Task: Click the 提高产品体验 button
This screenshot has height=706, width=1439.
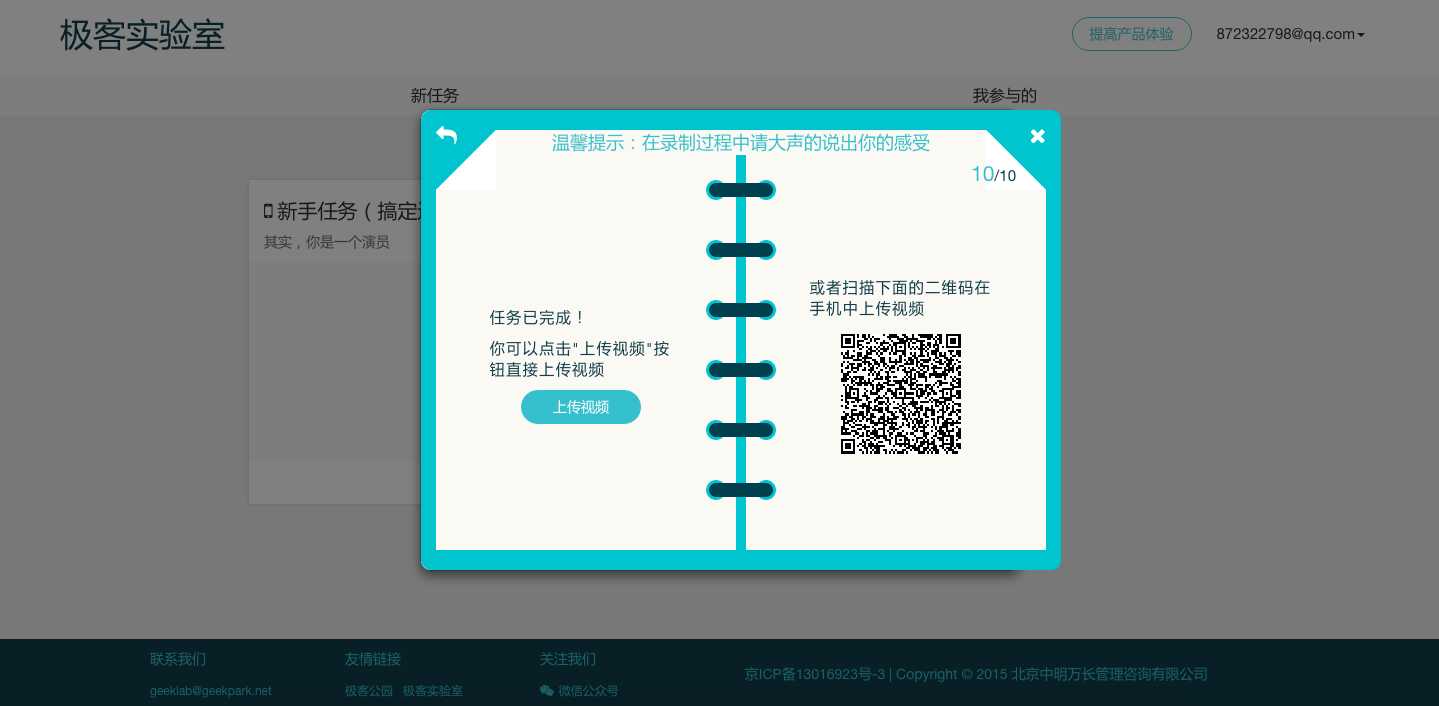Action: 1131,34
